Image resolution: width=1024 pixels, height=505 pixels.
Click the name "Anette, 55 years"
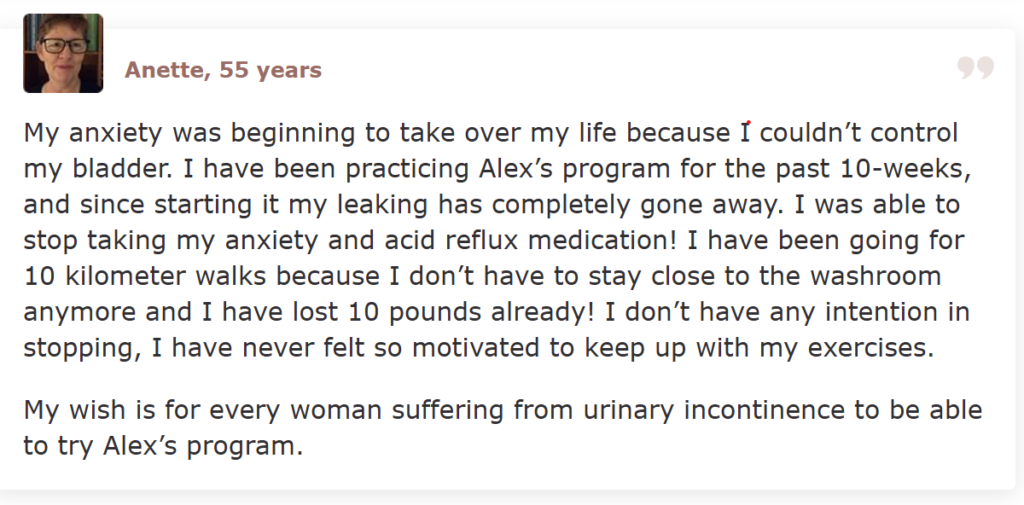tap(223, 70)
